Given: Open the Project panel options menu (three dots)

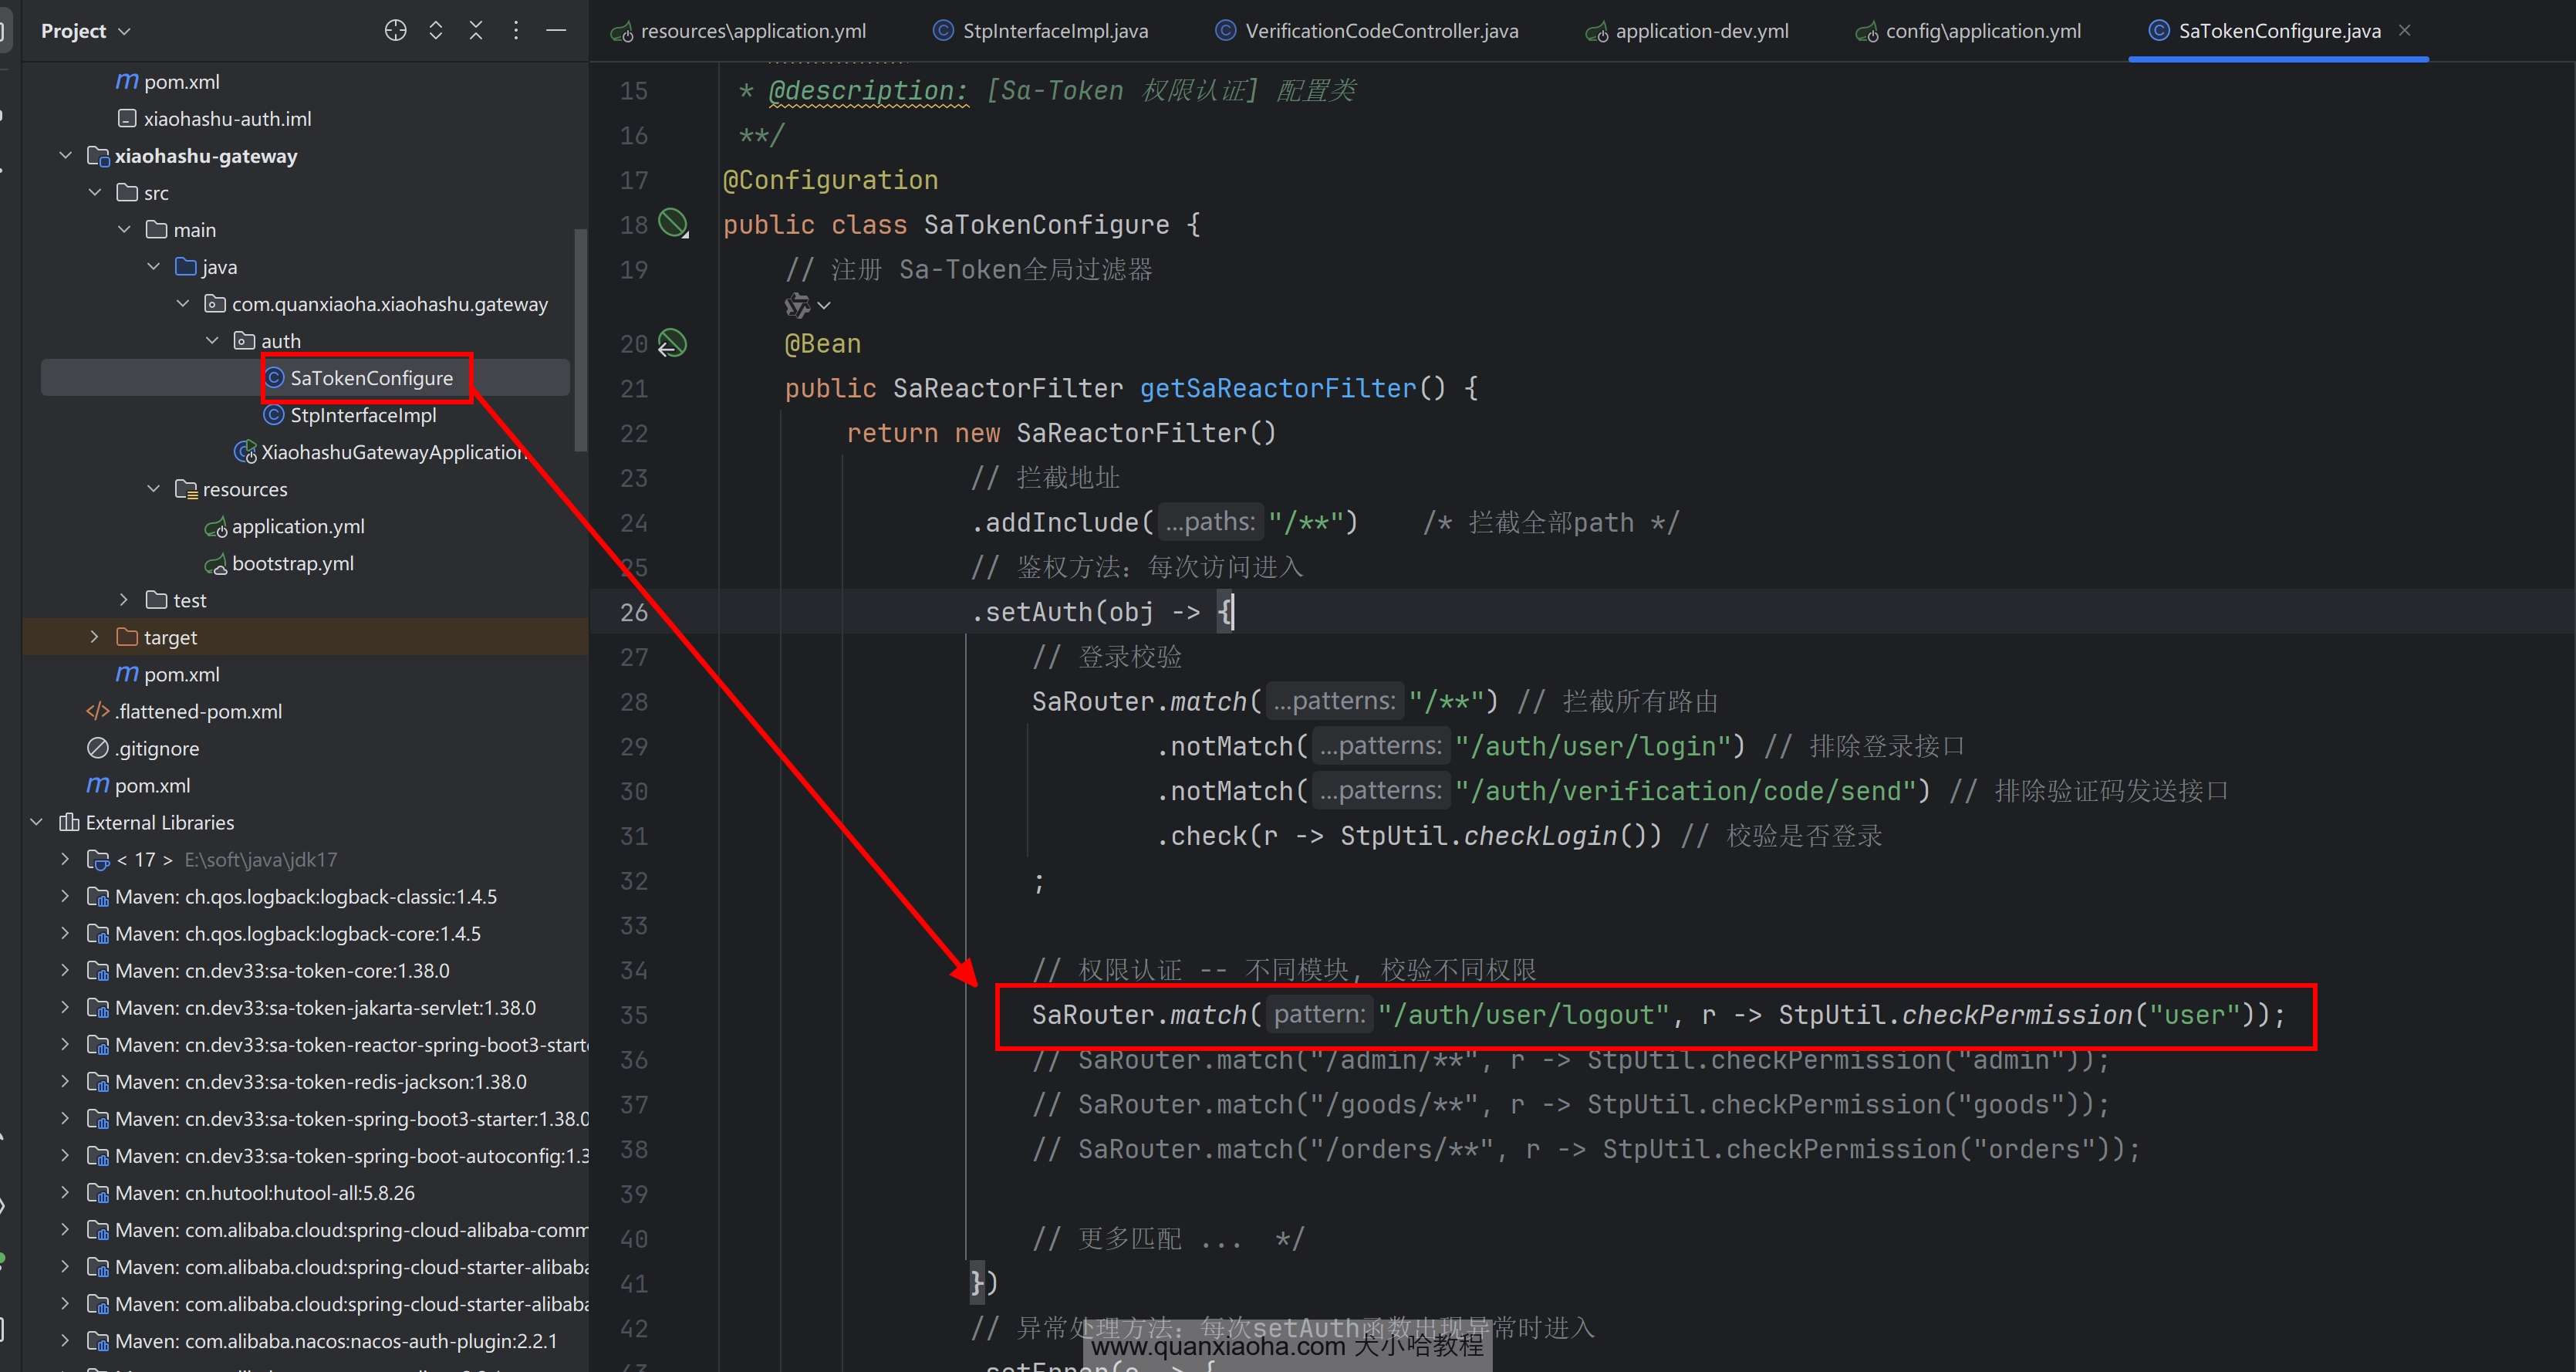Looking at the screenshot, I should pyautogui.click(x=516, y=31).
